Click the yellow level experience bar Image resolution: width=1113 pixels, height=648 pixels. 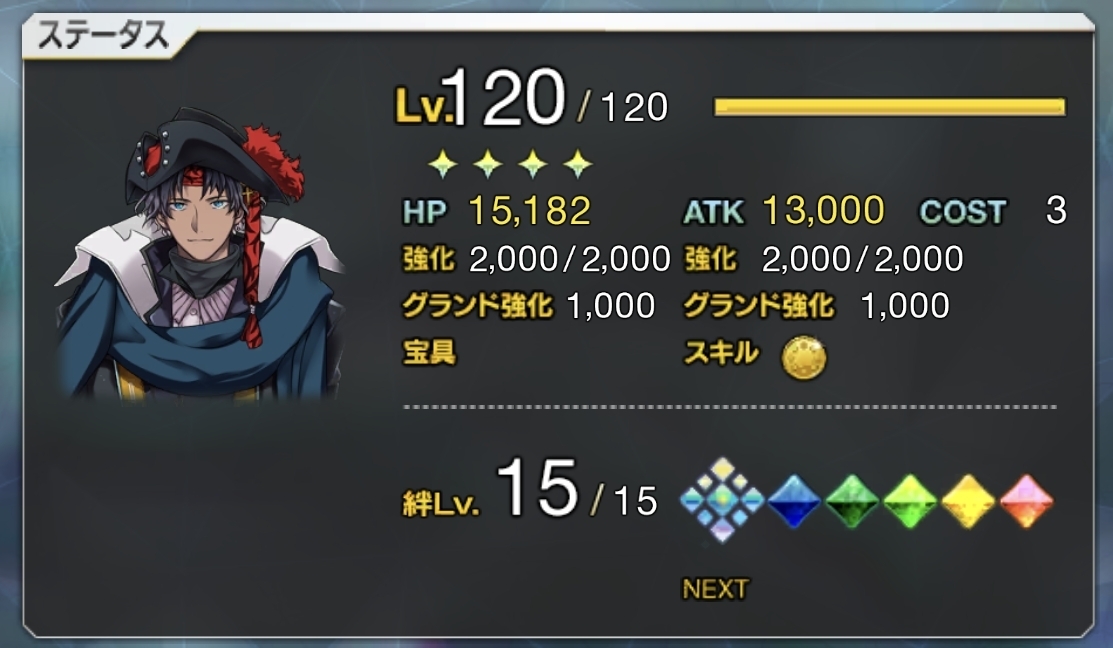[x=889, y=107]
